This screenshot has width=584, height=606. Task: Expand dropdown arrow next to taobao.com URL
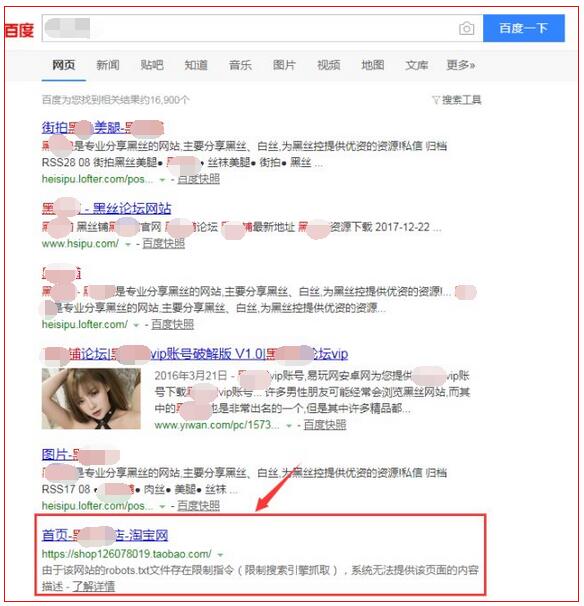220,555
